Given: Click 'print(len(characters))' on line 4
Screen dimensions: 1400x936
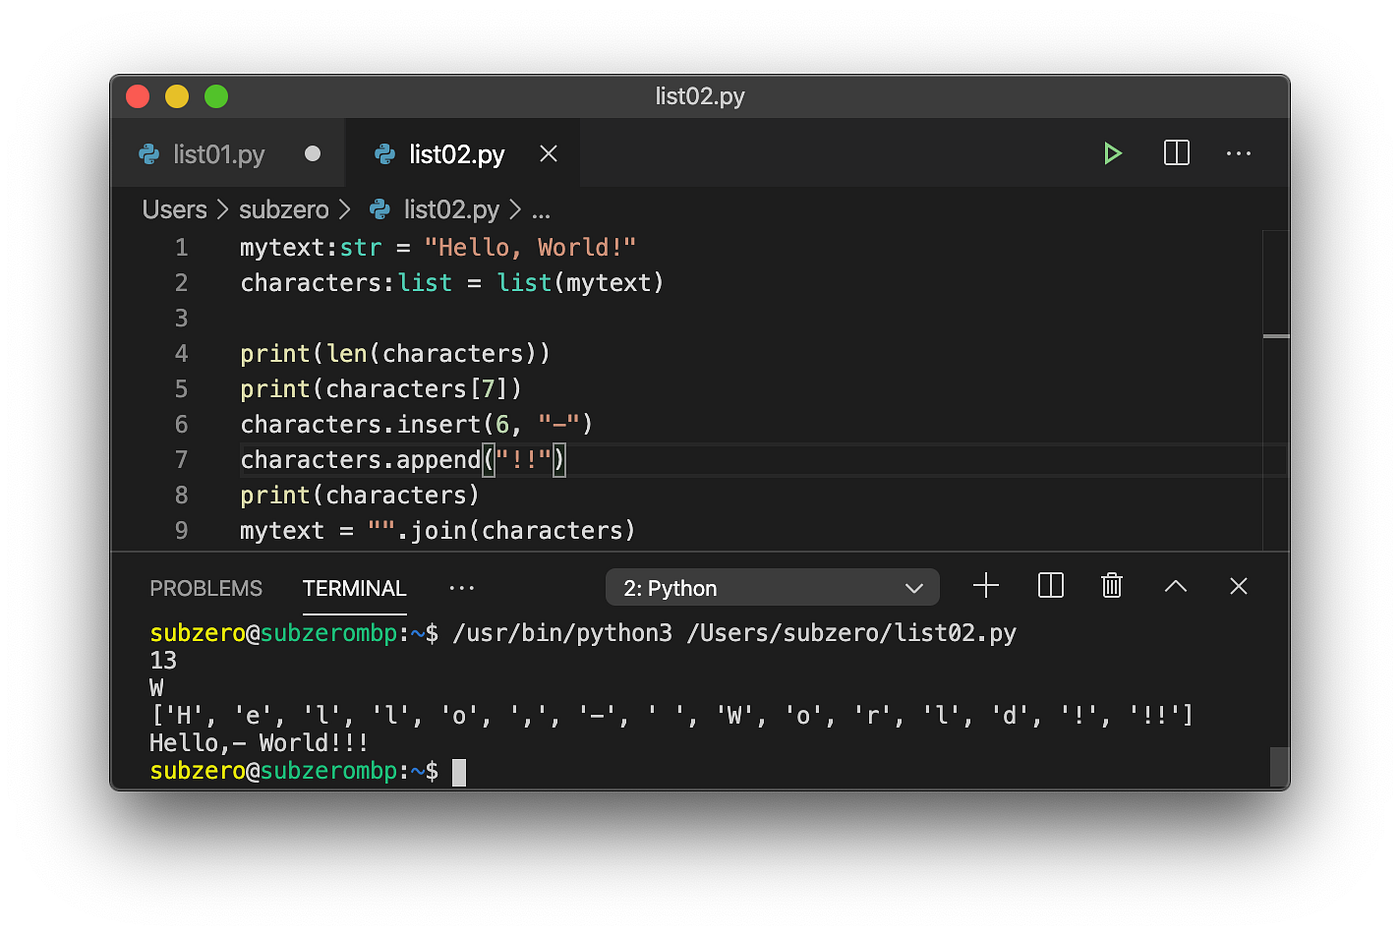Looking at the screenshot, I should 395,354.
